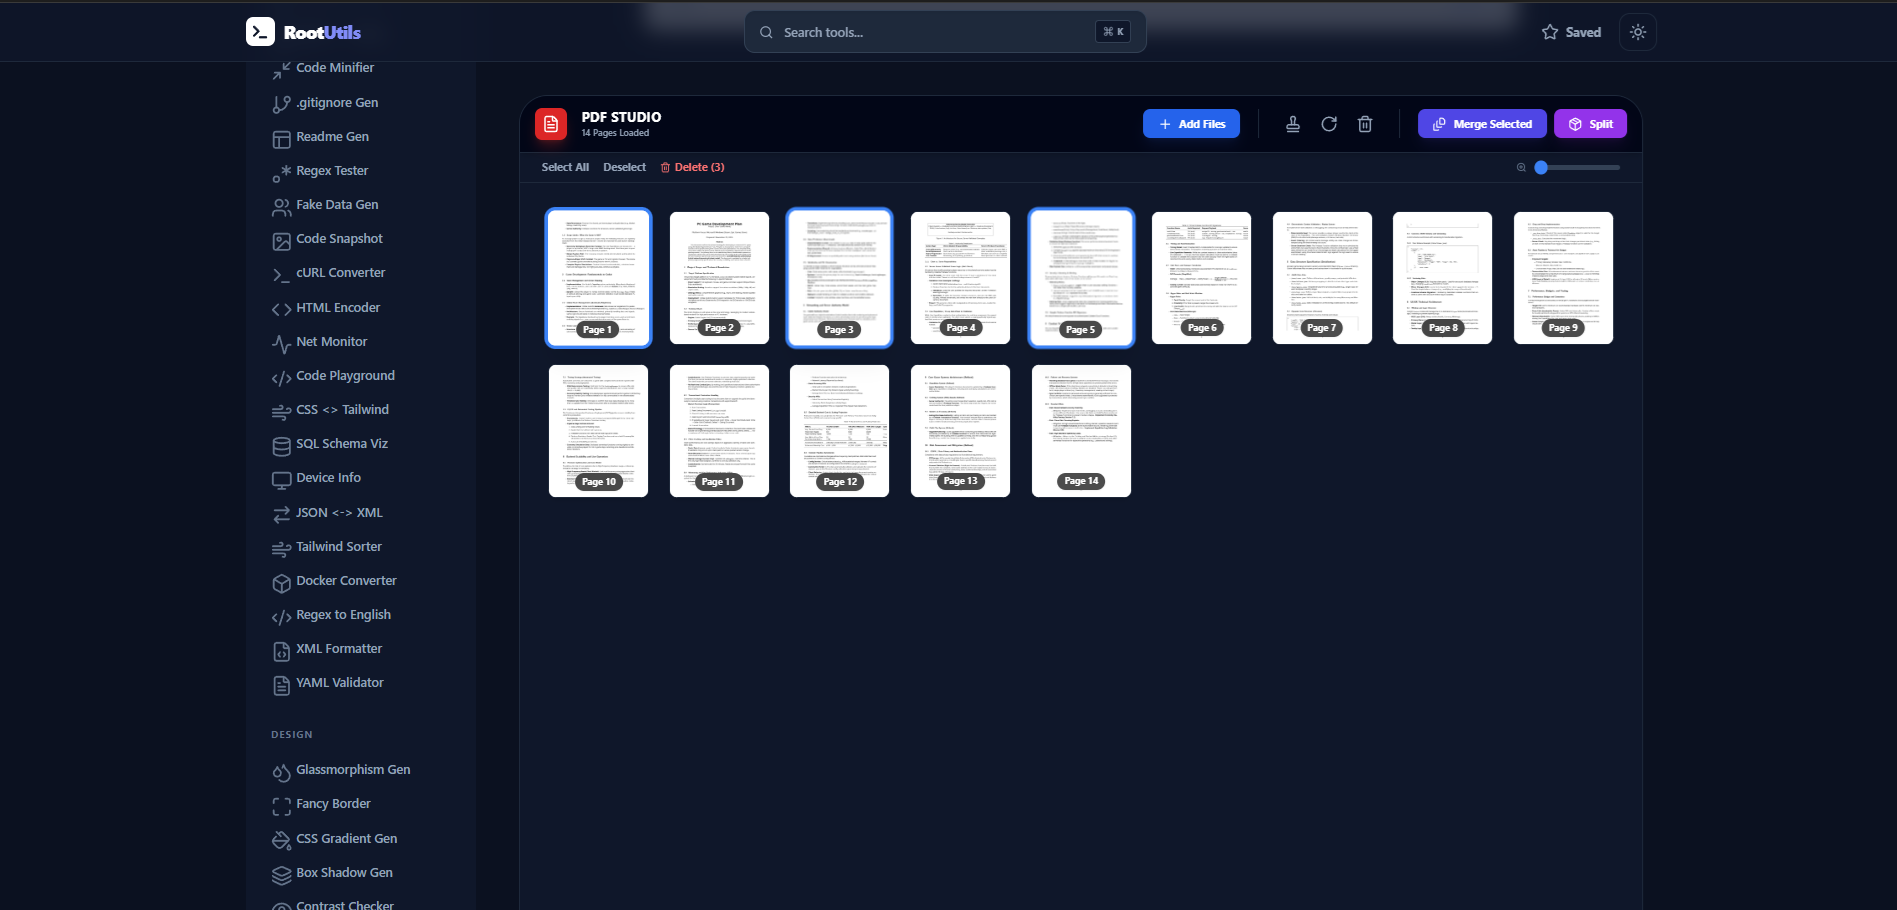This screenshot has width=1897, height=910.
Task: Open the trash icon to clear all pages
Action: coord(1365,123)
